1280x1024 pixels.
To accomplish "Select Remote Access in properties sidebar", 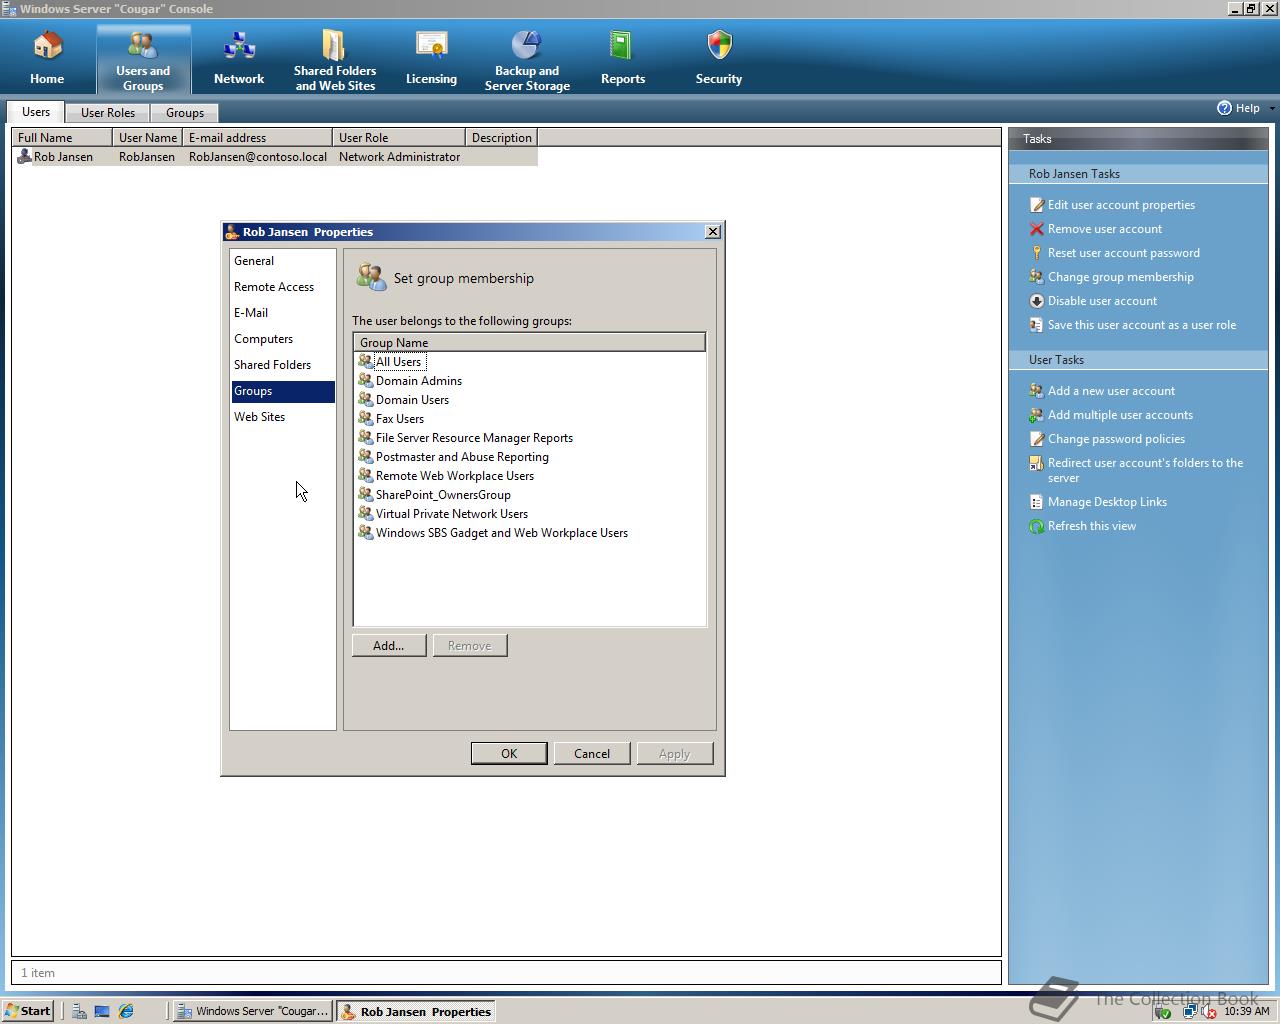I will coord(283,287).
